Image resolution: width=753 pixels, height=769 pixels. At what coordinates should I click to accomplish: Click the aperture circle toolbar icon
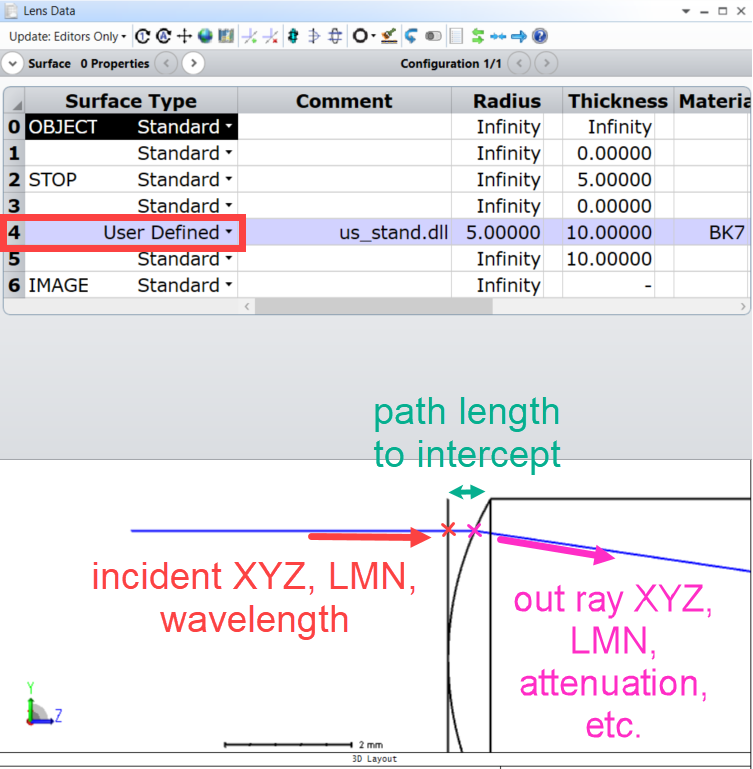click(x=360, y=36)
